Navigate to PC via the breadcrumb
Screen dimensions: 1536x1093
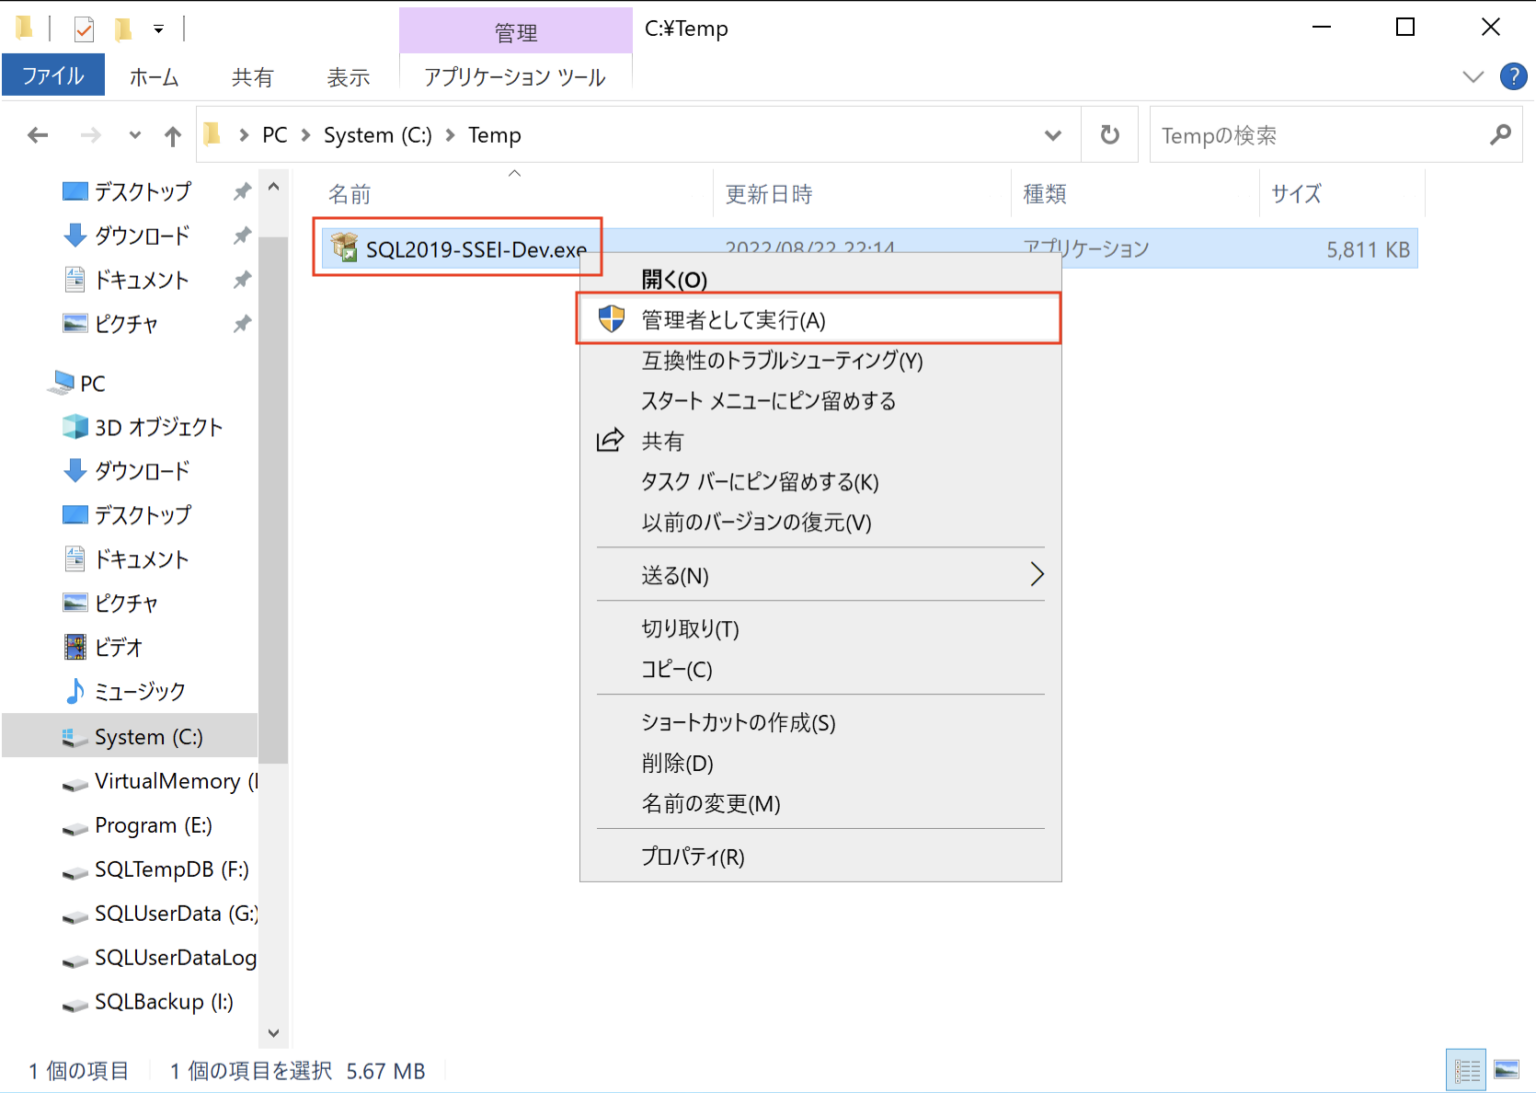pyautogui.click(x=274, y=134)
